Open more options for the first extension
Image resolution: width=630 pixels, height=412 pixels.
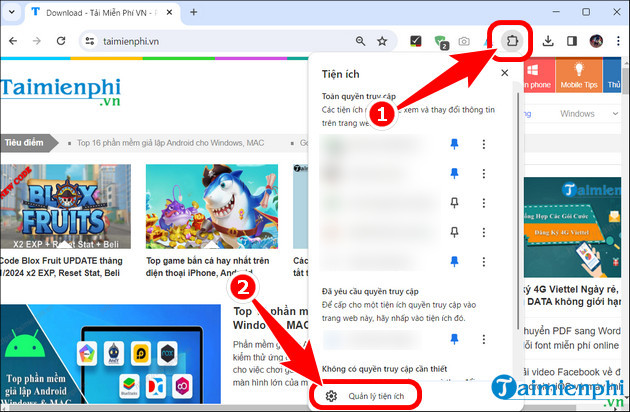coord(484,144)
